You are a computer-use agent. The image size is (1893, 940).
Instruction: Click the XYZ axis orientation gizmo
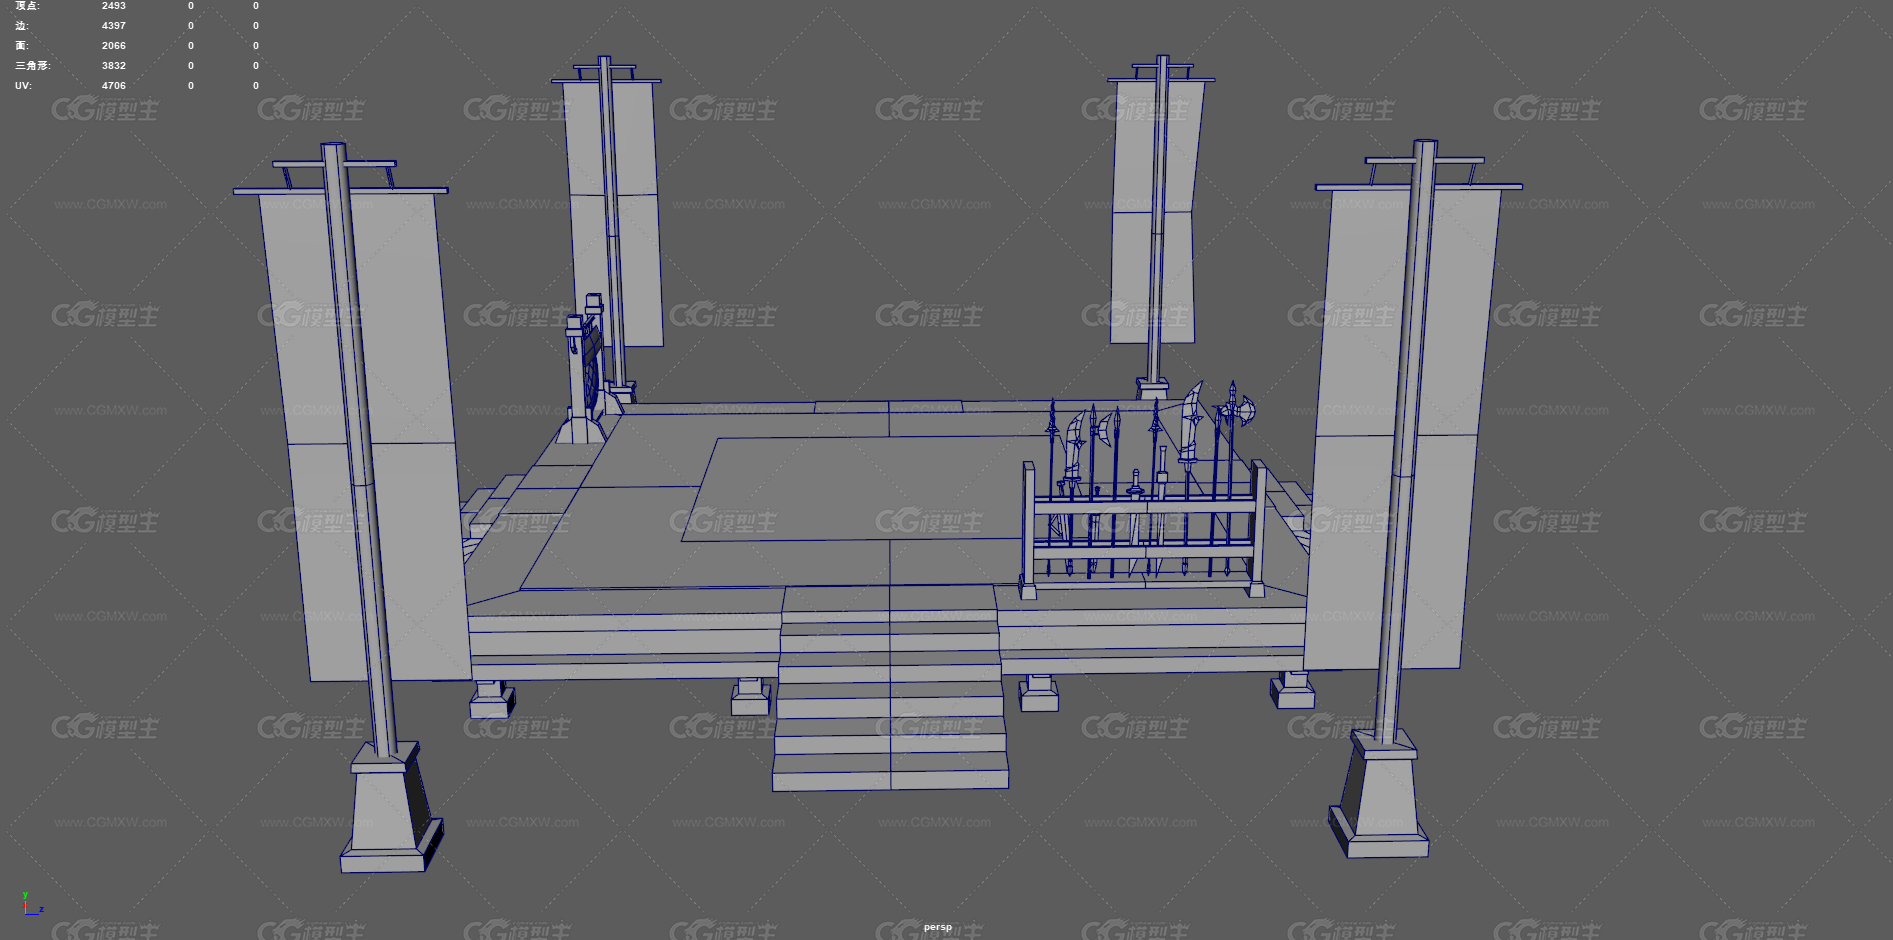(32, 904)
